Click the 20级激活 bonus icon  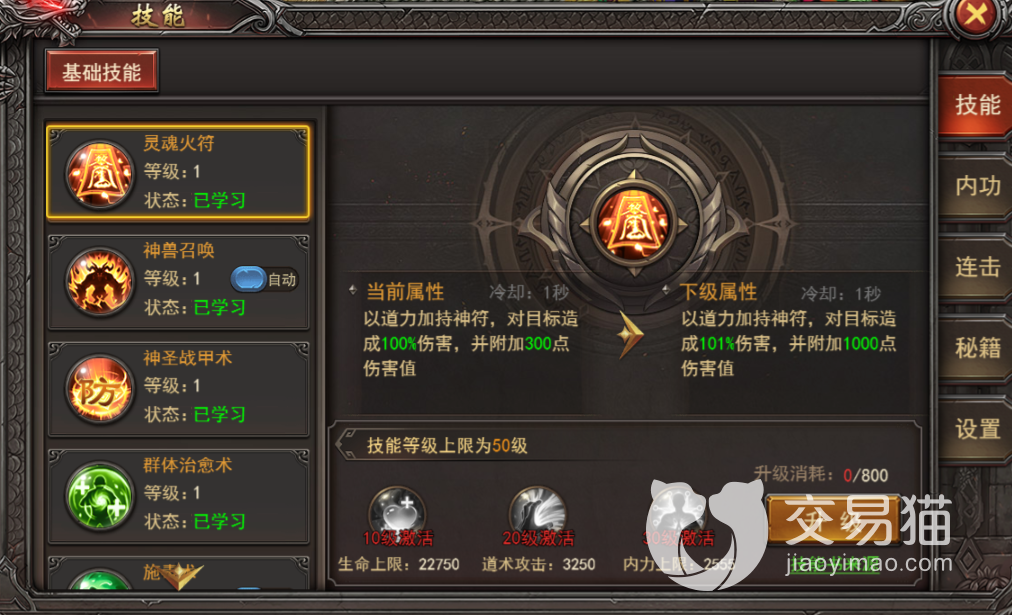point(537,513)
